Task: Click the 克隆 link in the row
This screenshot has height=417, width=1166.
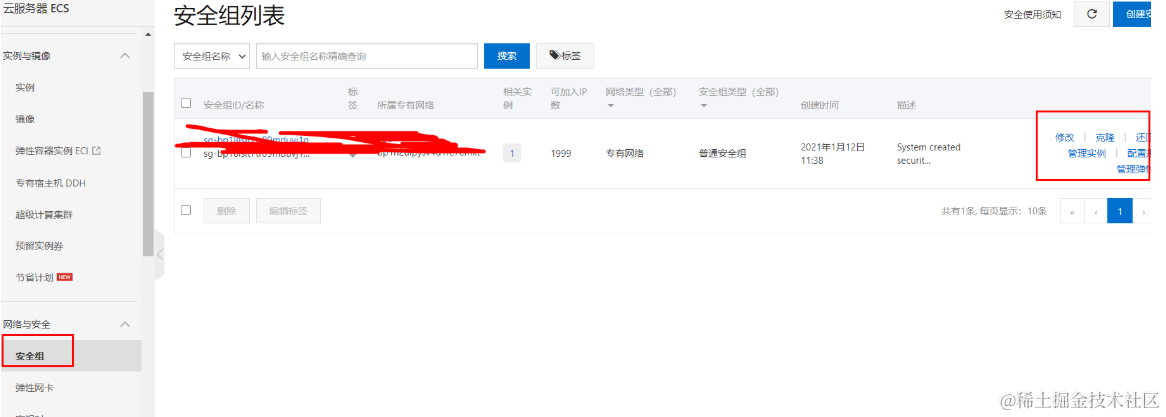Action: pyautogui.click(x=1105, y=138)
